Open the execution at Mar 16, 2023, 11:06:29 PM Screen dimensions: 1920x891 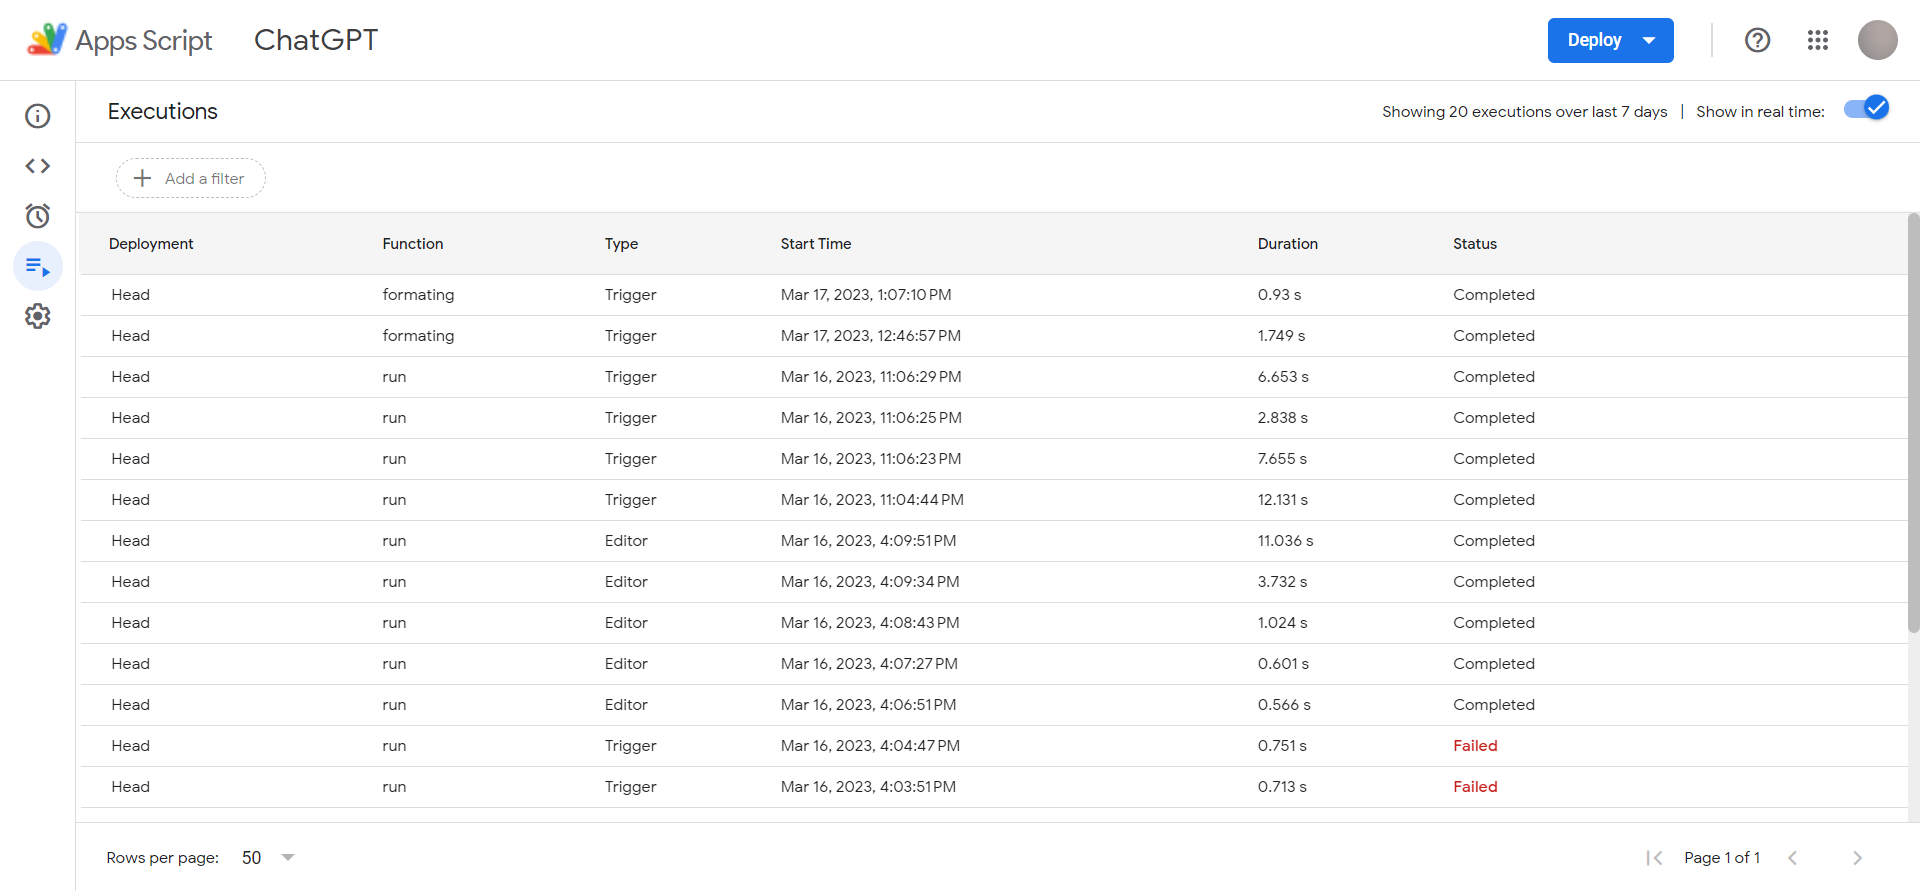tap(992, 377)
